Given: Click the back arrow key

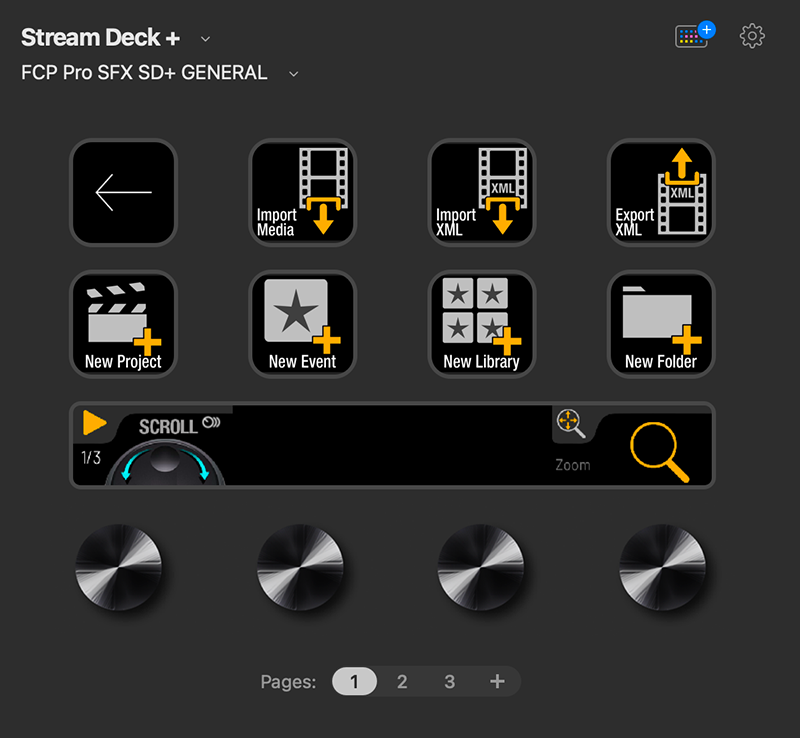Looking at the screenshot, I should (x=123, y=192).
